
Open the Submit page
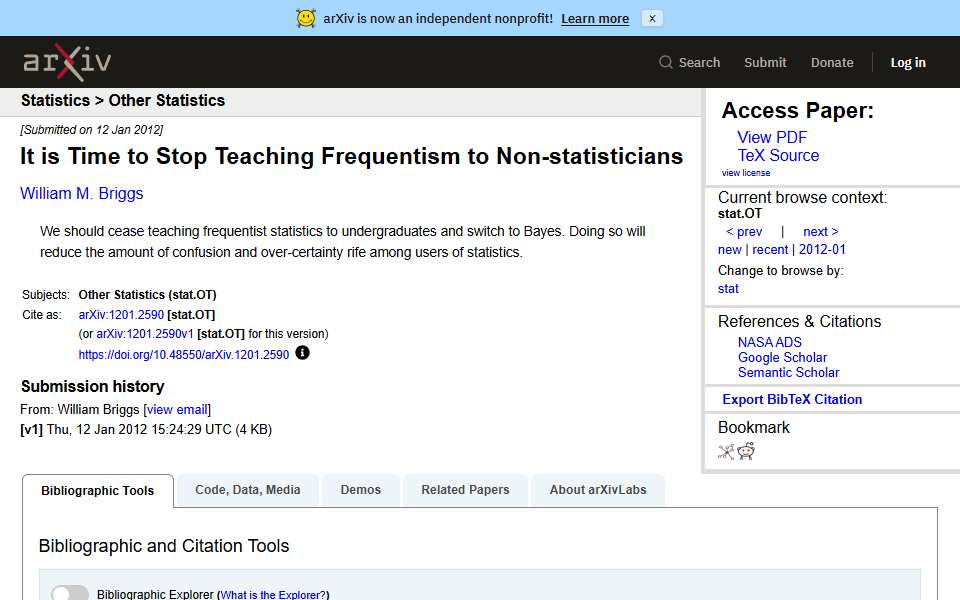[765, 62]
